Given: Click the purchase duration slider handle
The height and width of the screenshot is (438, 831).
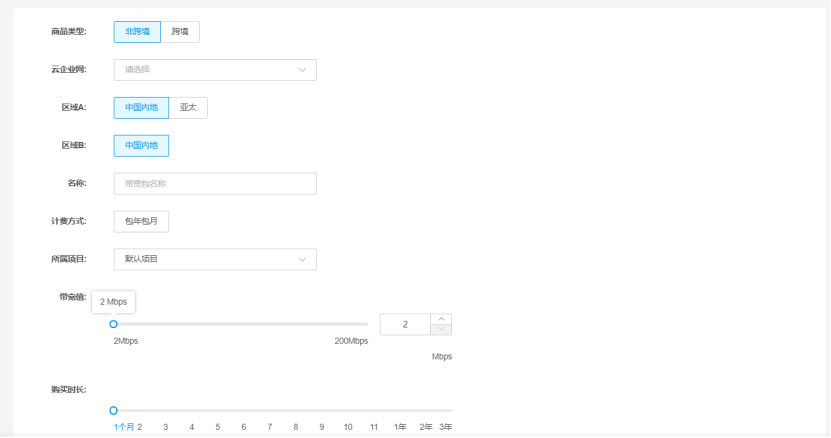Looking at the screenshot, I should (x=113, y=410).
